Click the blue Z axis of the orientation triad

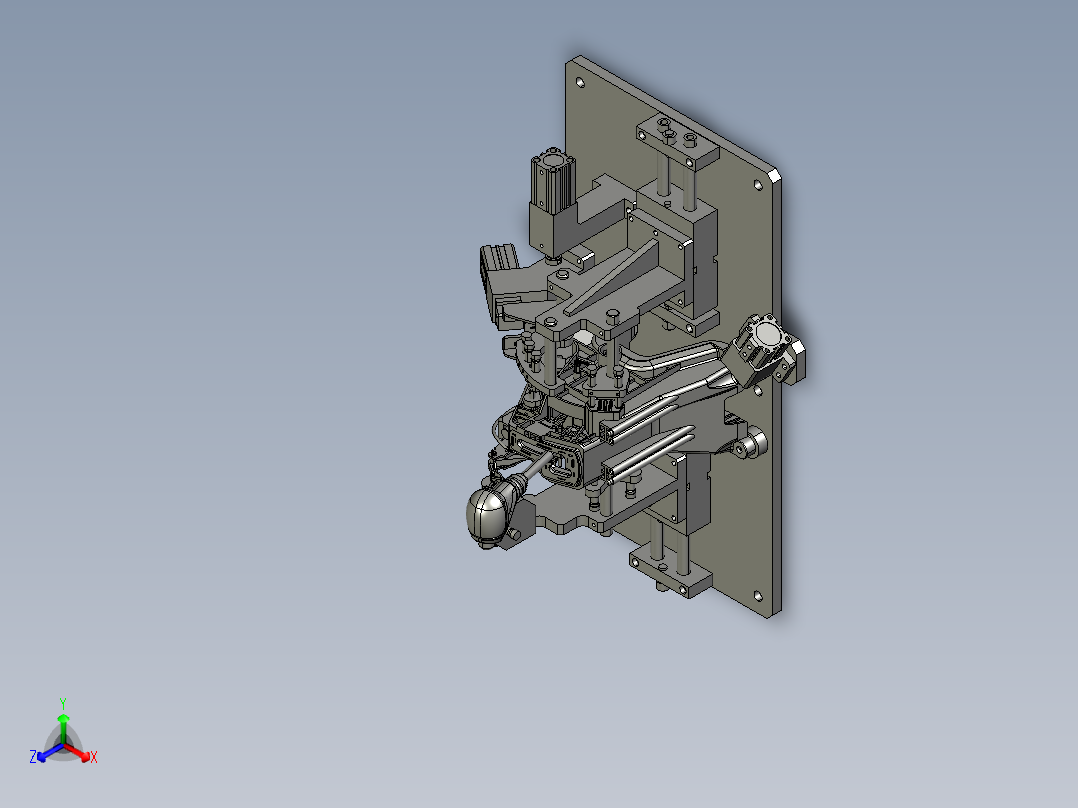tap(50, 752)
